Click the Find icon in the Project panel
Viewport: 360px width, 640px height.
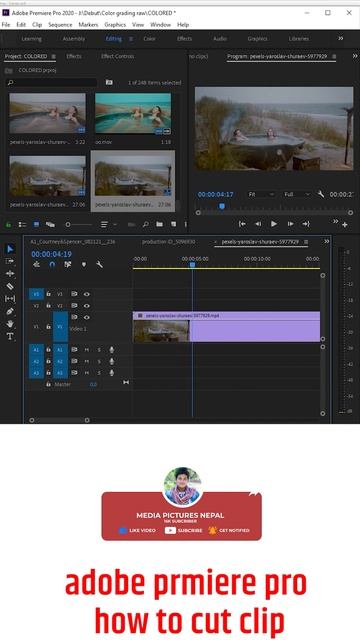click(x=145, y=224)
